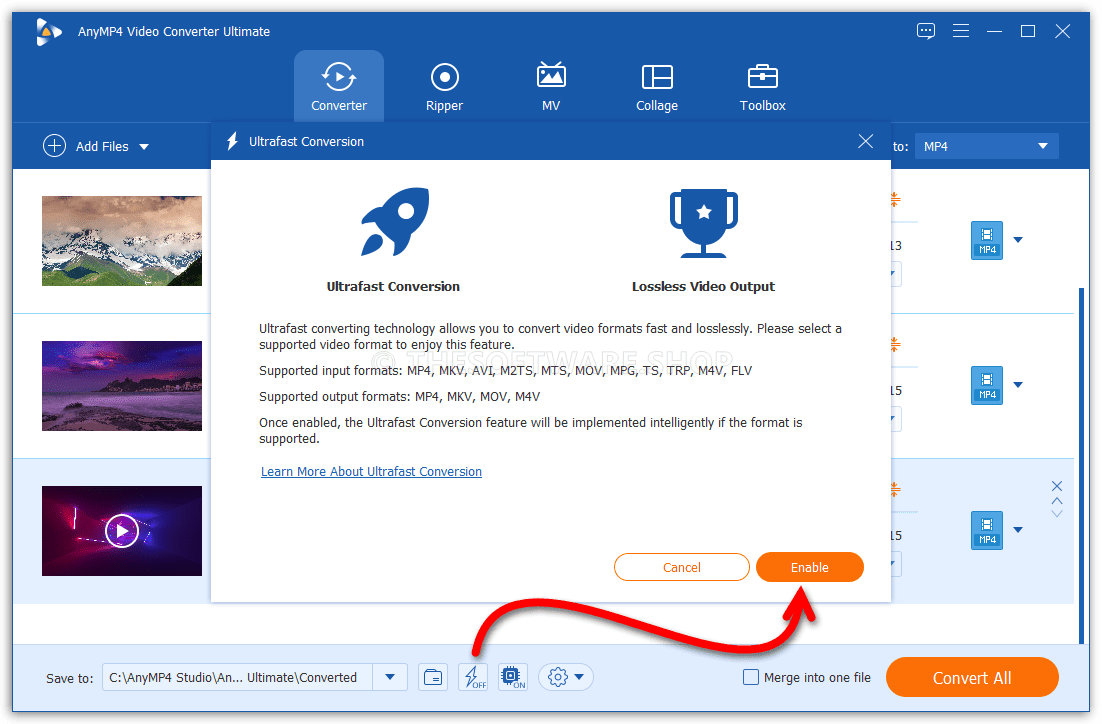Image resolution: width=1102 pixels, height=724 pixels.
Task: Toggle the Ultrafast Conversion OFF lightning icon
Action: 473,678
